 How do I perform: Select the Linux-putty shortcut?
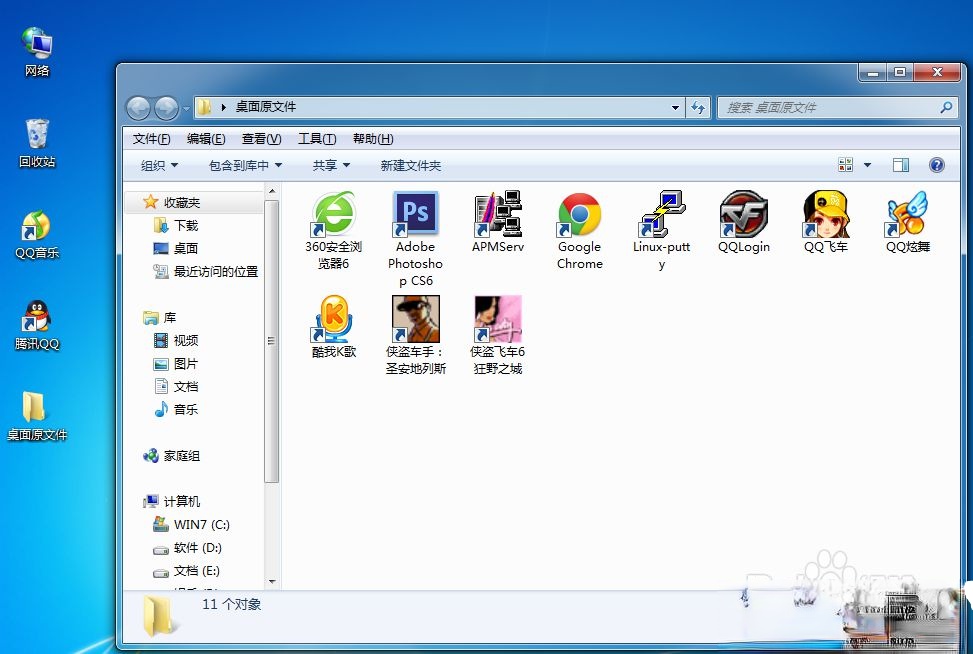(661, 230)
